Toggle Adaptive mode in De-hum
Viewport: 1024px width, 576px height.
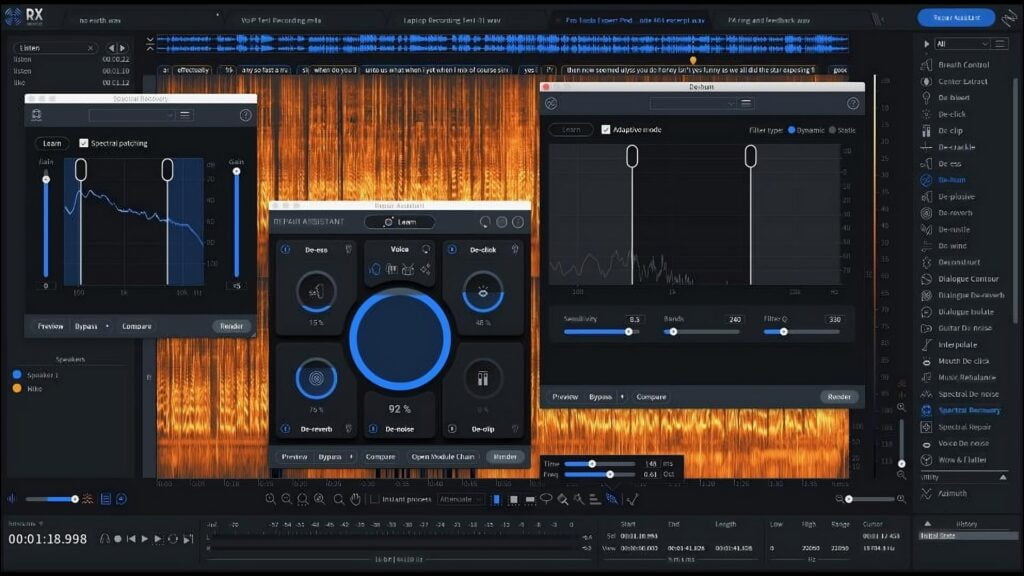607,130
